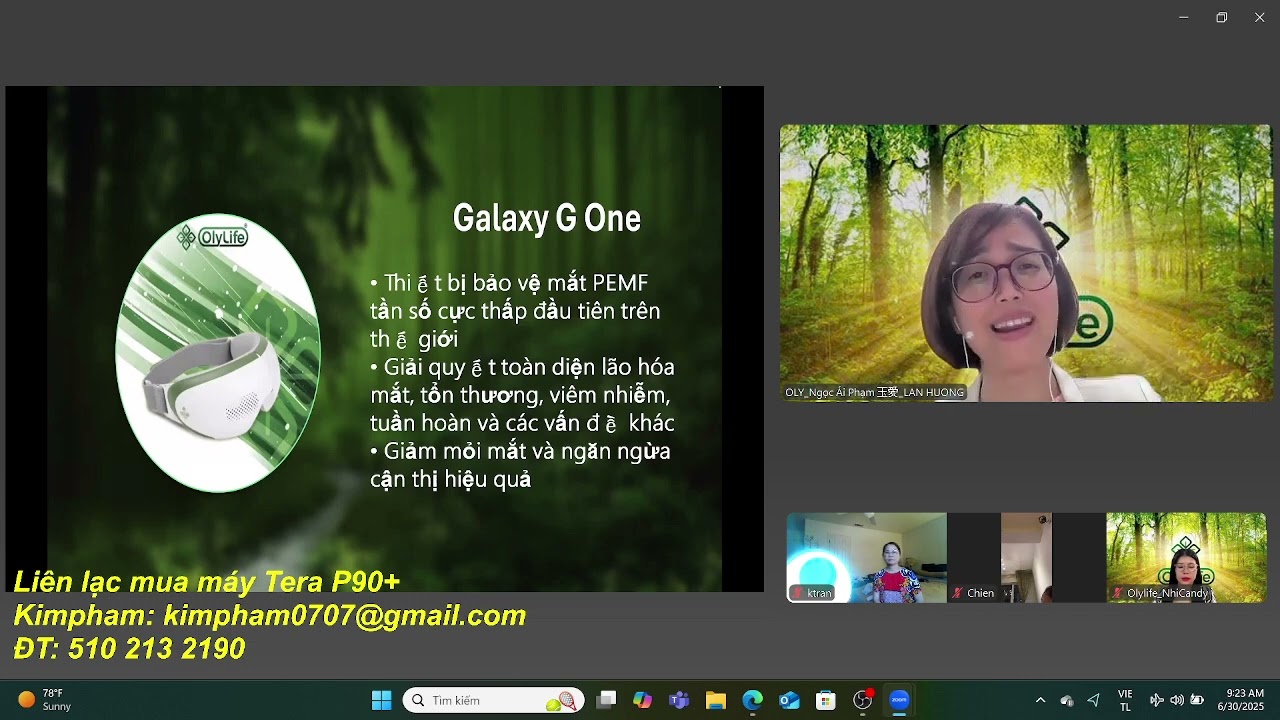The height and width of the screenshot is (720, 1280).
Task: Switch the VIE TL input language
Action: (1125, 700)
